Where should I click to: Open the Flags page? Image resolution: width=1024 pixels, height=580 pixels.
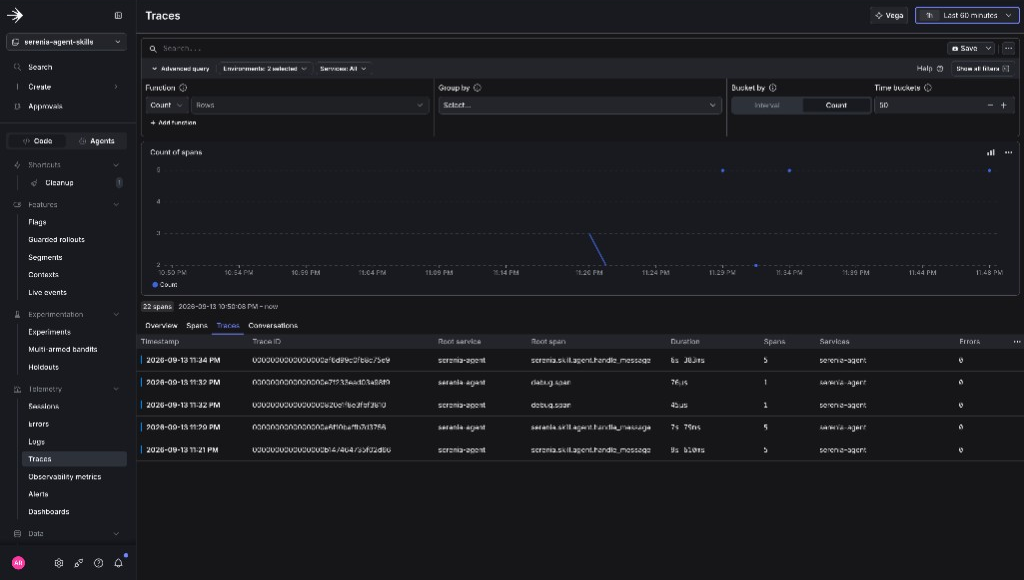pyautogui.click(x=37, y=222)
